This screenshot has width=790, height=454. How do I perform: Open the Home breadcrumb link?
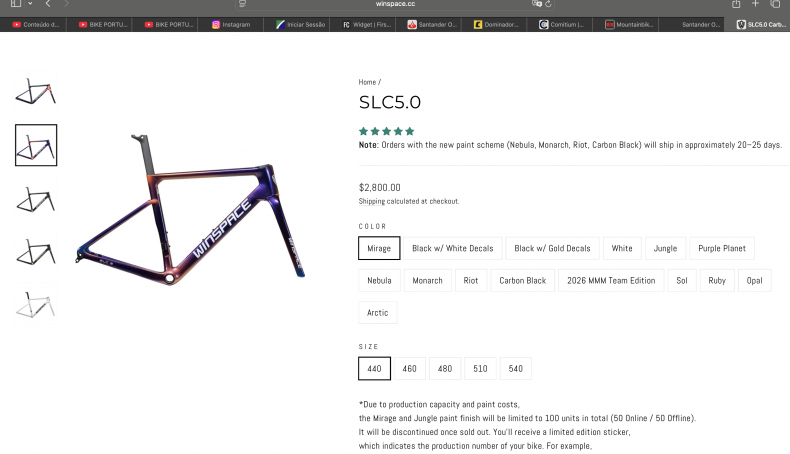[x=367, y=82]
